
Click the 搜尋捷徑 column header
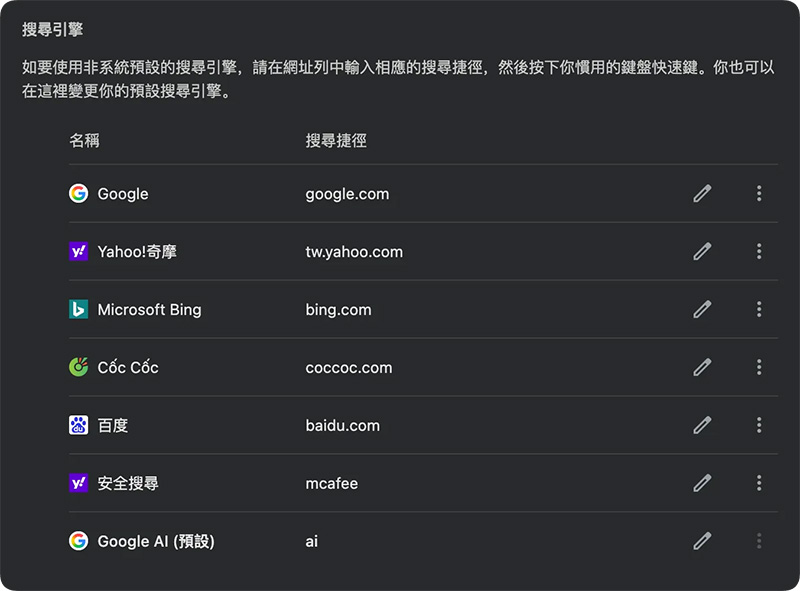pyautogui.click(x=336, y=141)
